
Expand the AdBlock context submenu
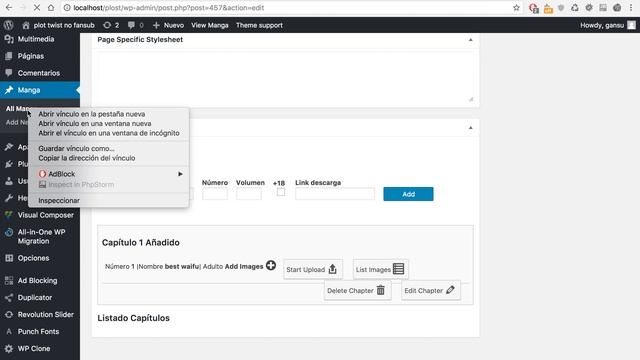coord(109,174)
